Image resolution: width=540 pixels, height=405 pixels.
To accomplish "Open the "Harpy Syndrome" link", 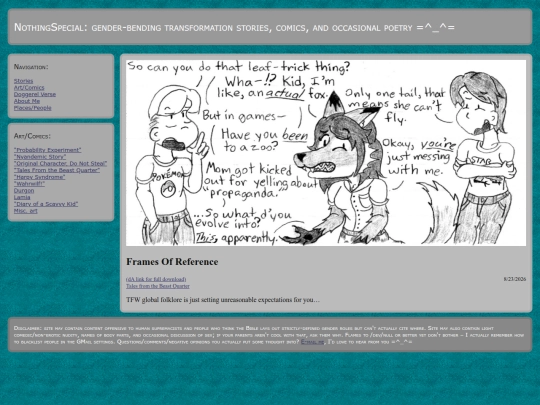I will pos(40,177).
